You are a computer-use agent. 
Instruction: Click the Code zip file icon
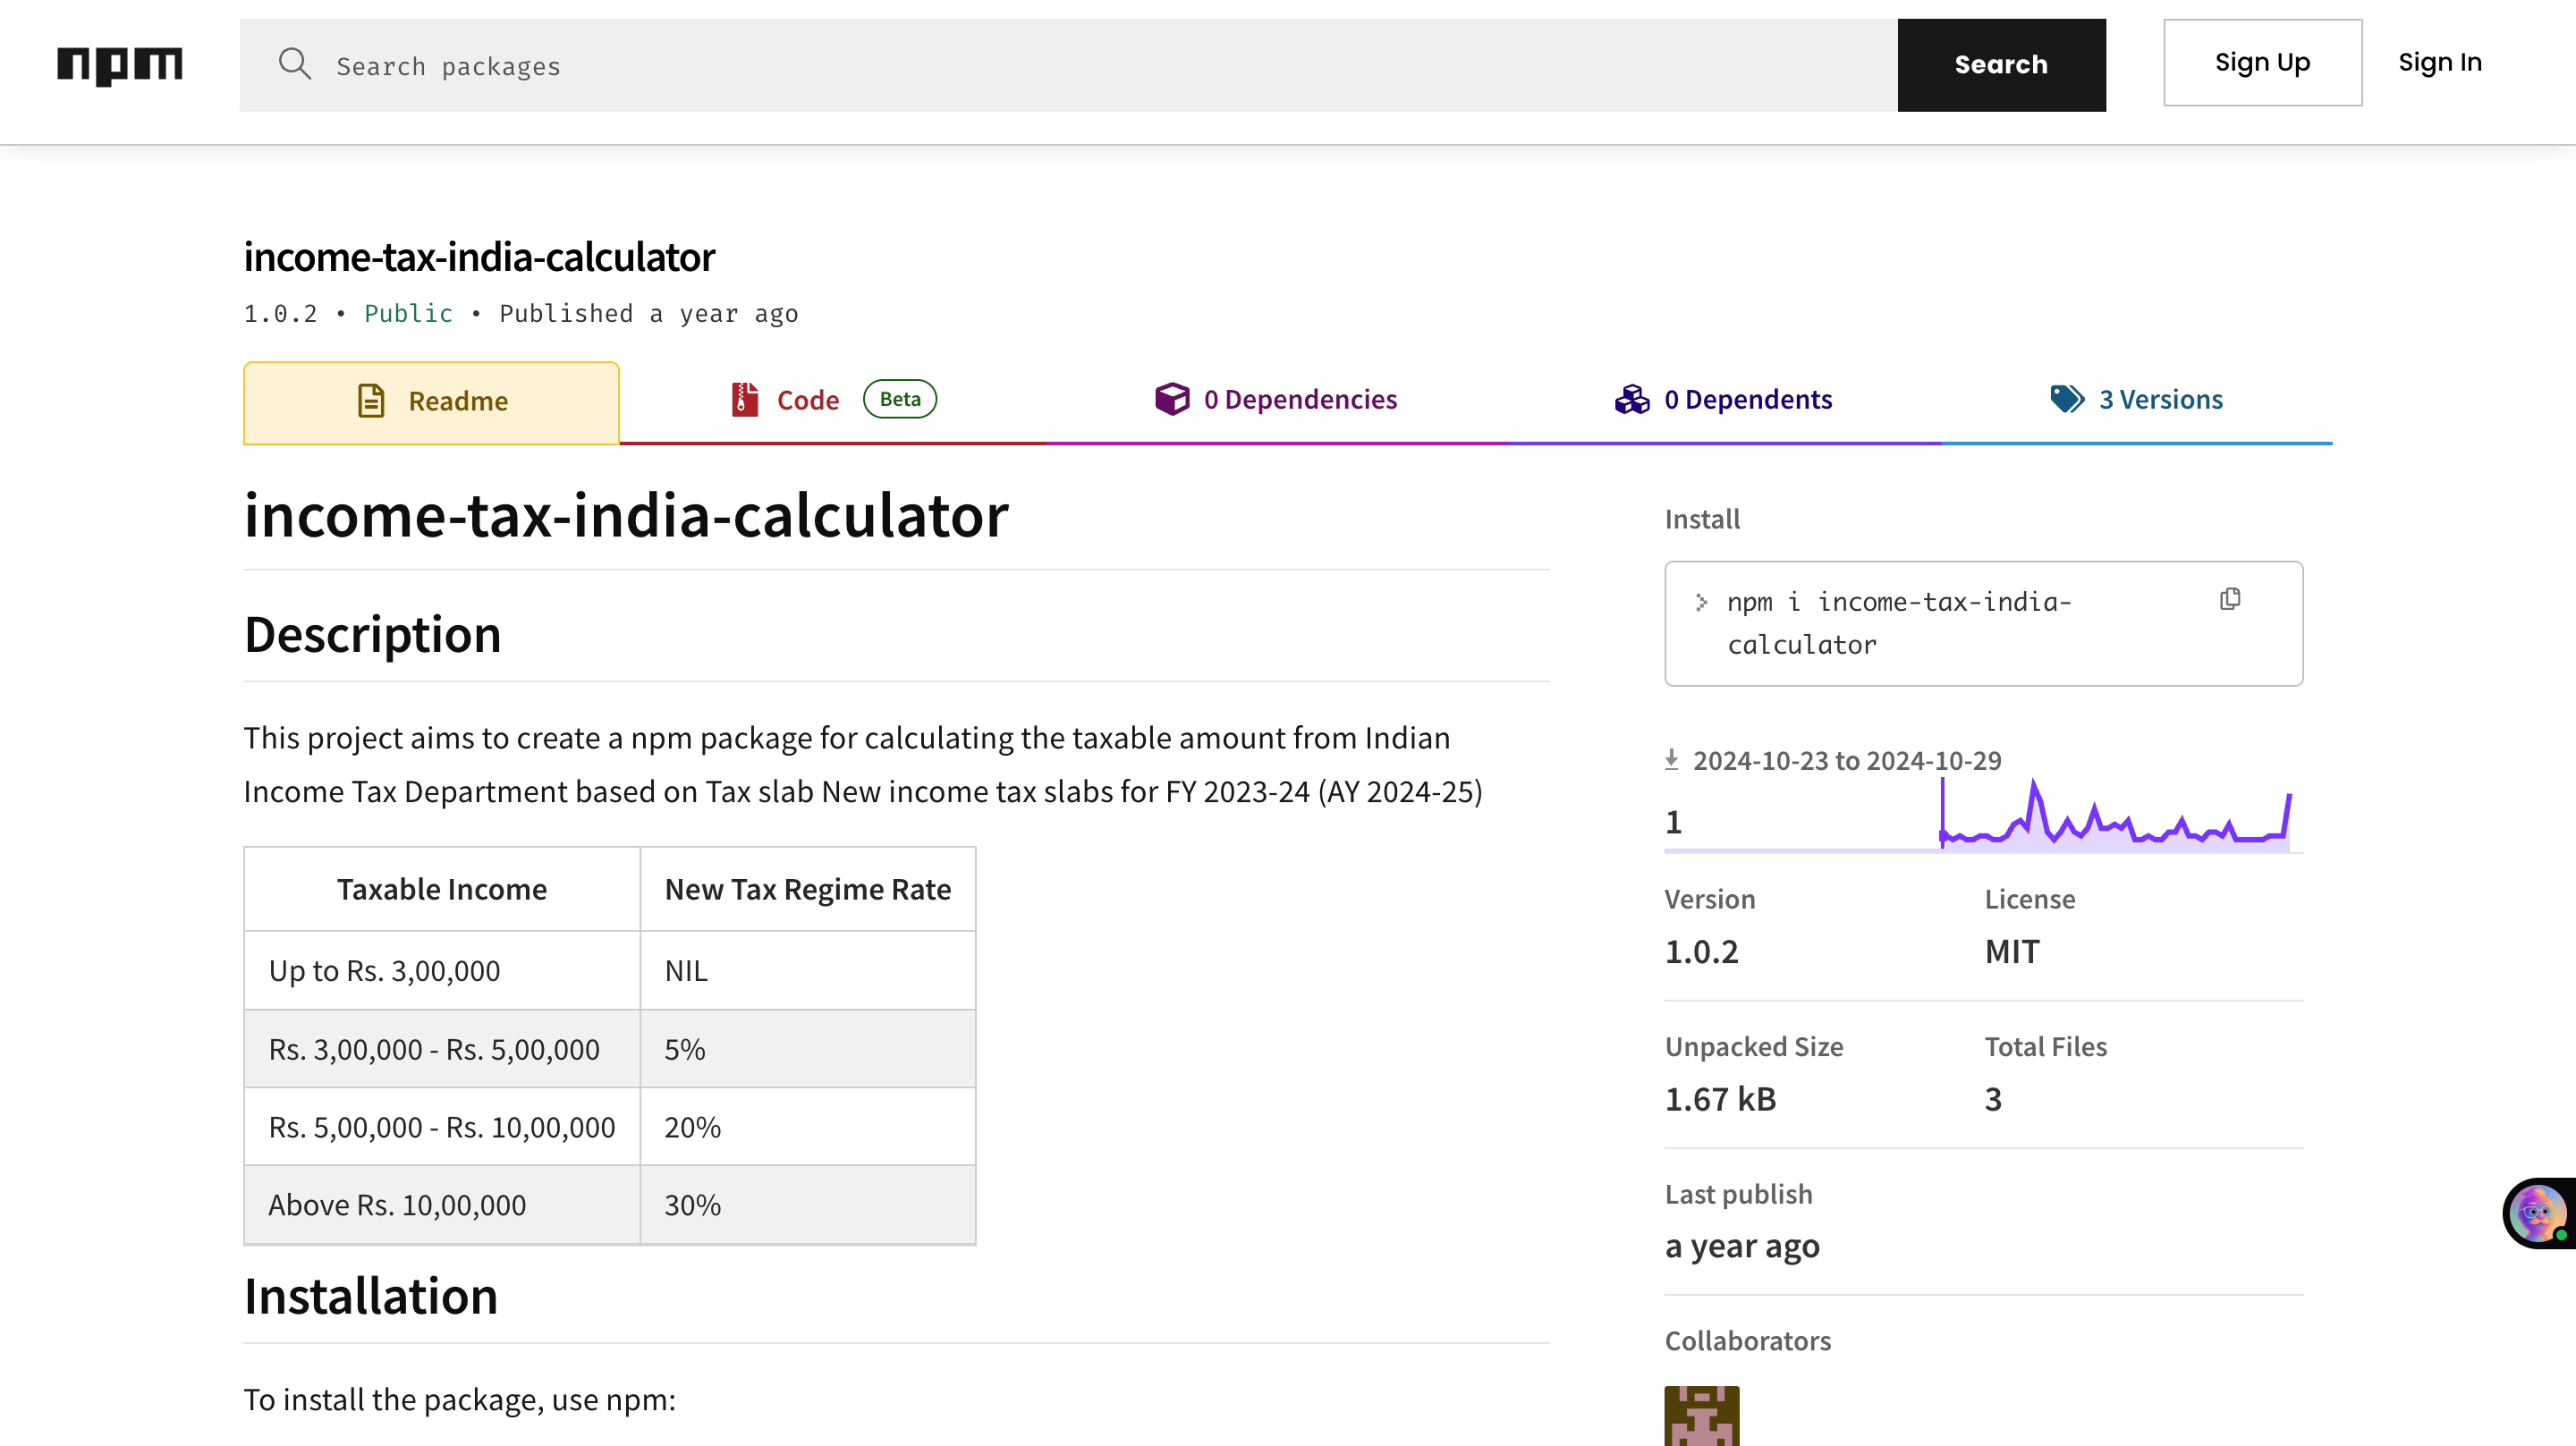[744, 399]
